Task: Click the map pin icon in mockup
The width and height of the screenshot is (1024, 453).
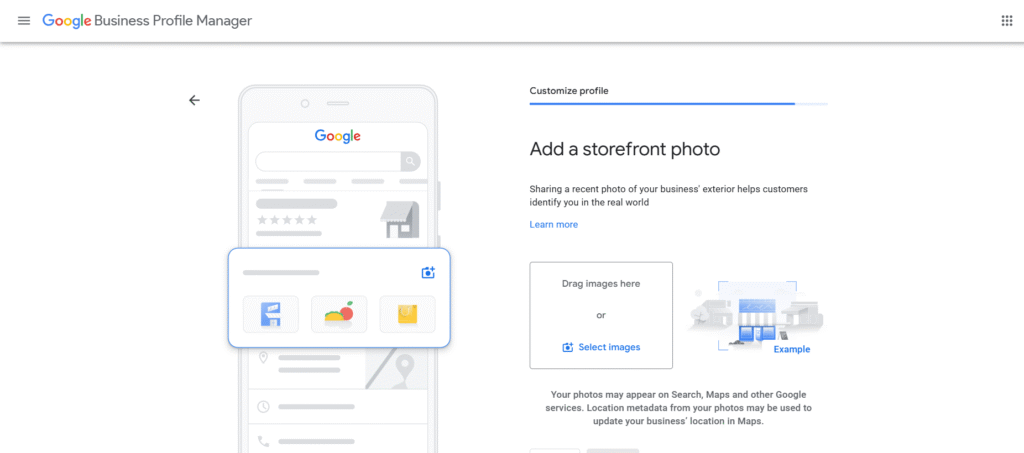Action: (264, 358)
